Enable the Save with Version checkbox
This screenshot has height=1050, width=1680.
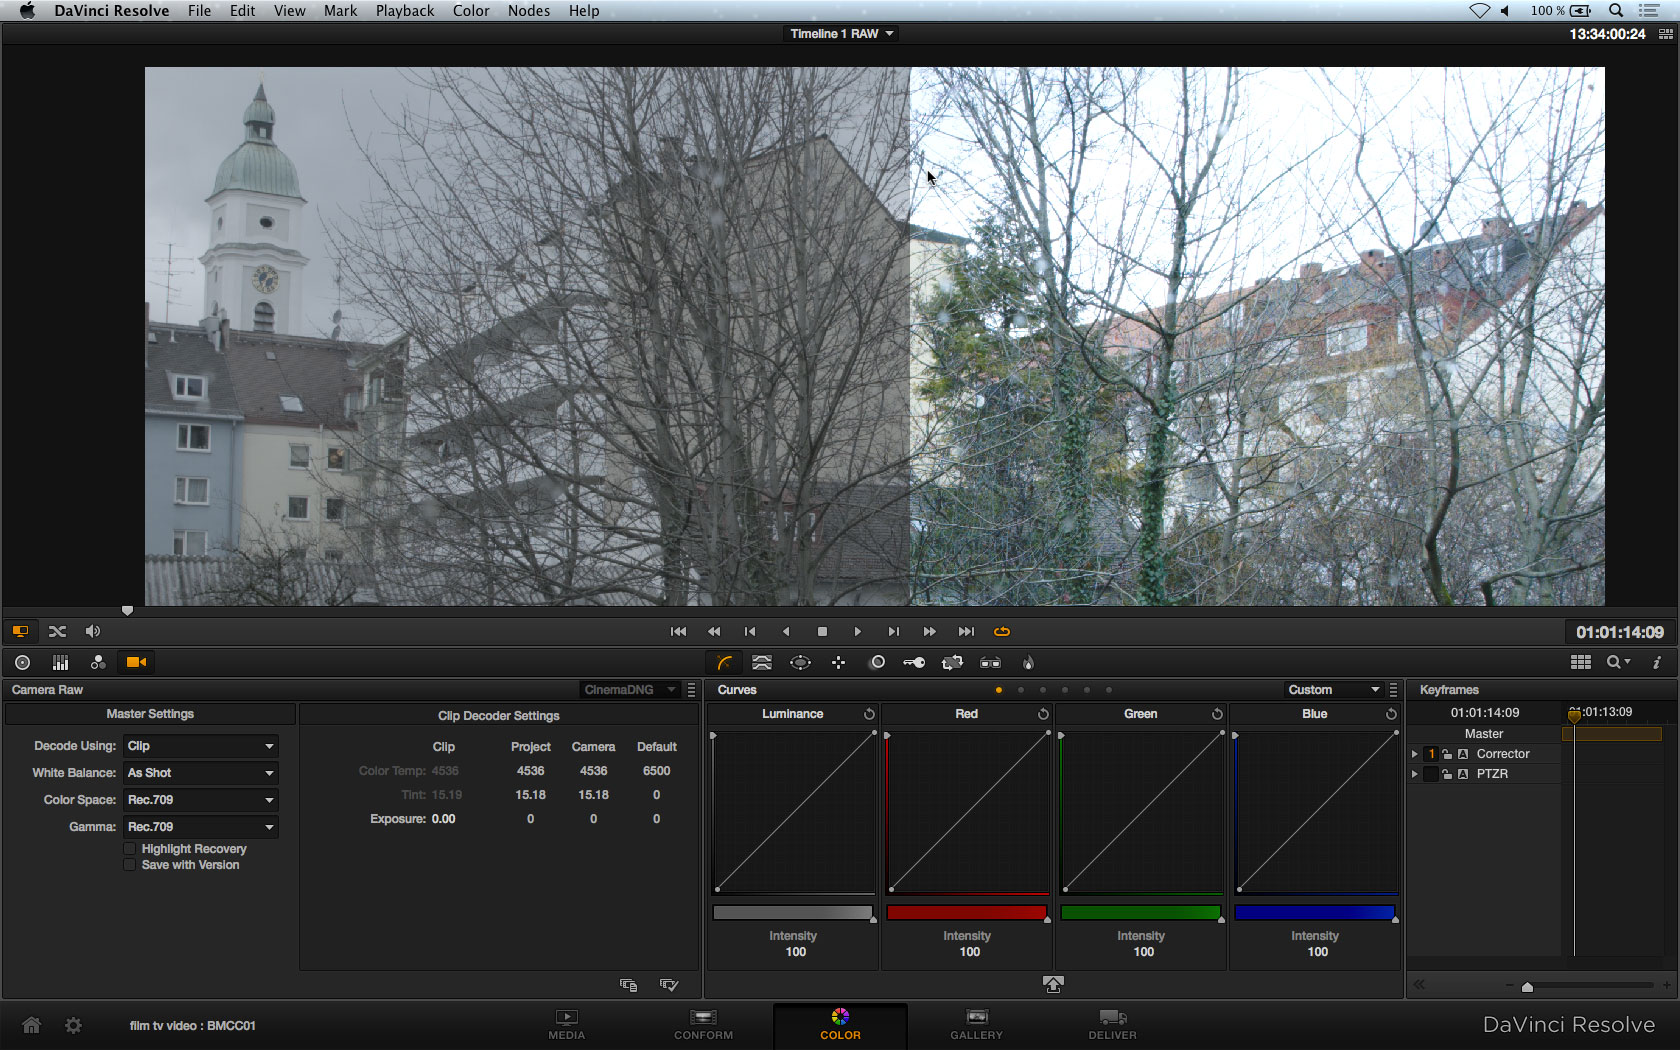click(130, 865)
